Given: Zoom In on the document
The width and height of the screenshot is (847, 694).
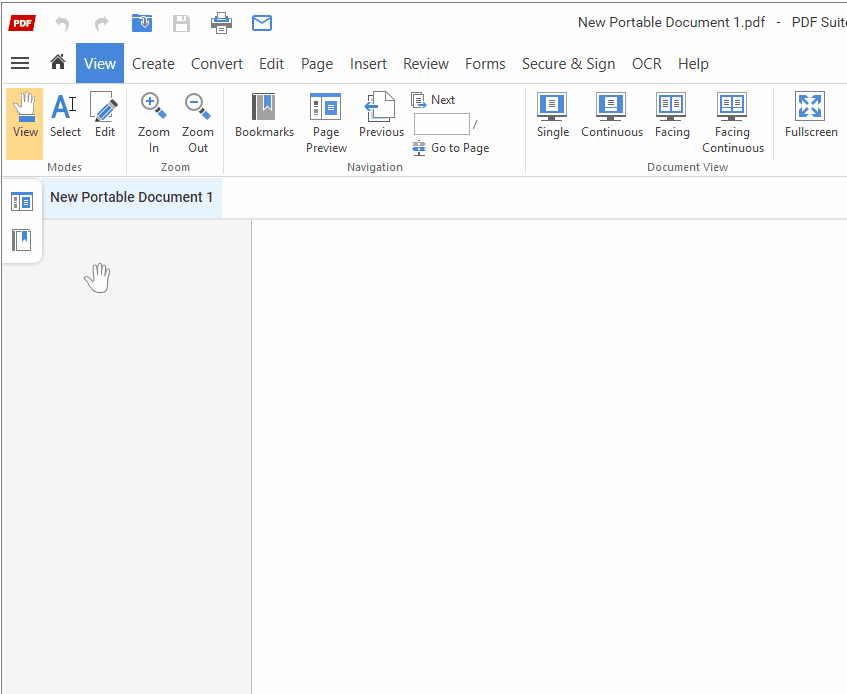Looking at the screenshot, I should tap(153, 123).
